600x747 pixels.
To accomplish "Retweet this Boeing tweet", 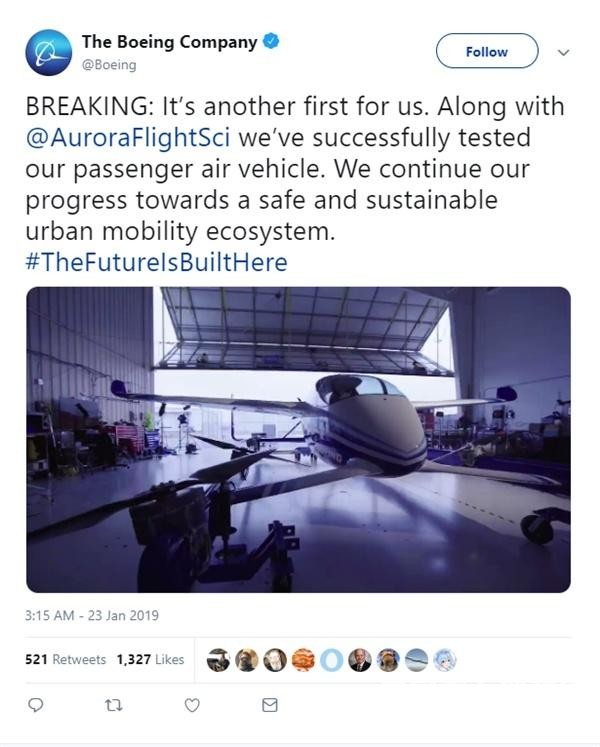I will 113,705.
